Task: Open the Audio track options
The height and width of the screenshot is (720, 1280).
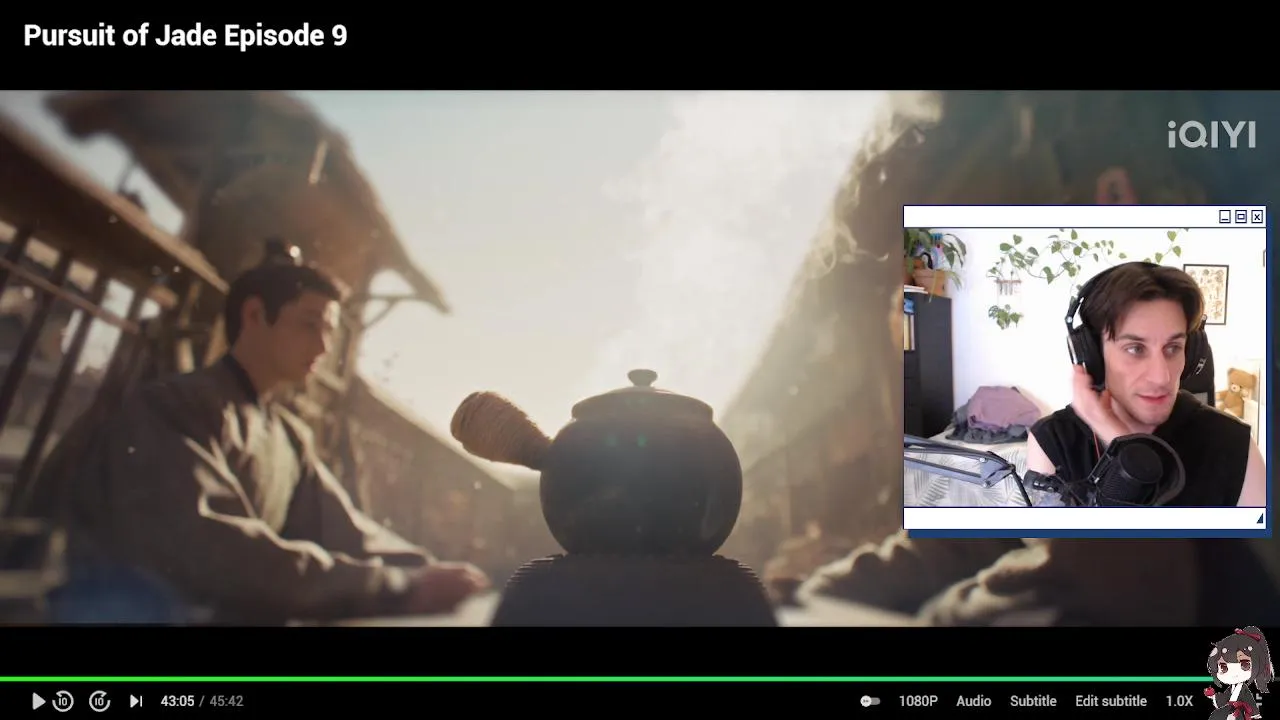Action: point(973,701)
